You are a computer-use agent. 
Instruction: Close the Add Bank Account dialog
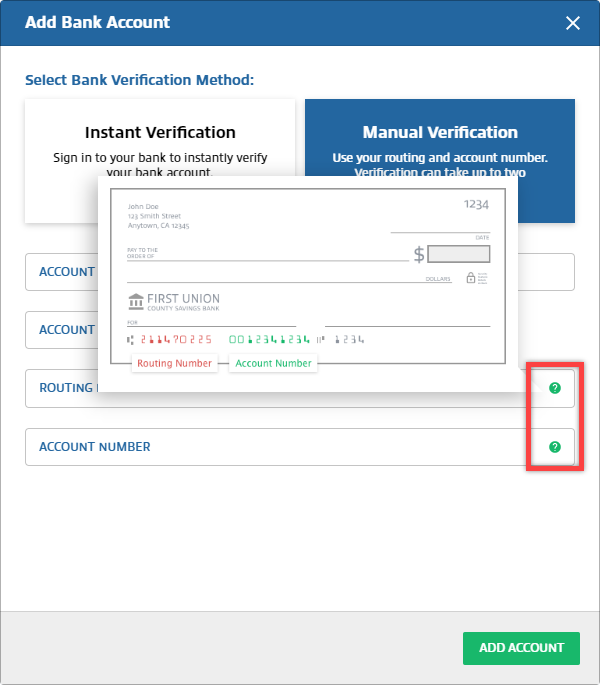pyautogui.click(x=572, y=23)
